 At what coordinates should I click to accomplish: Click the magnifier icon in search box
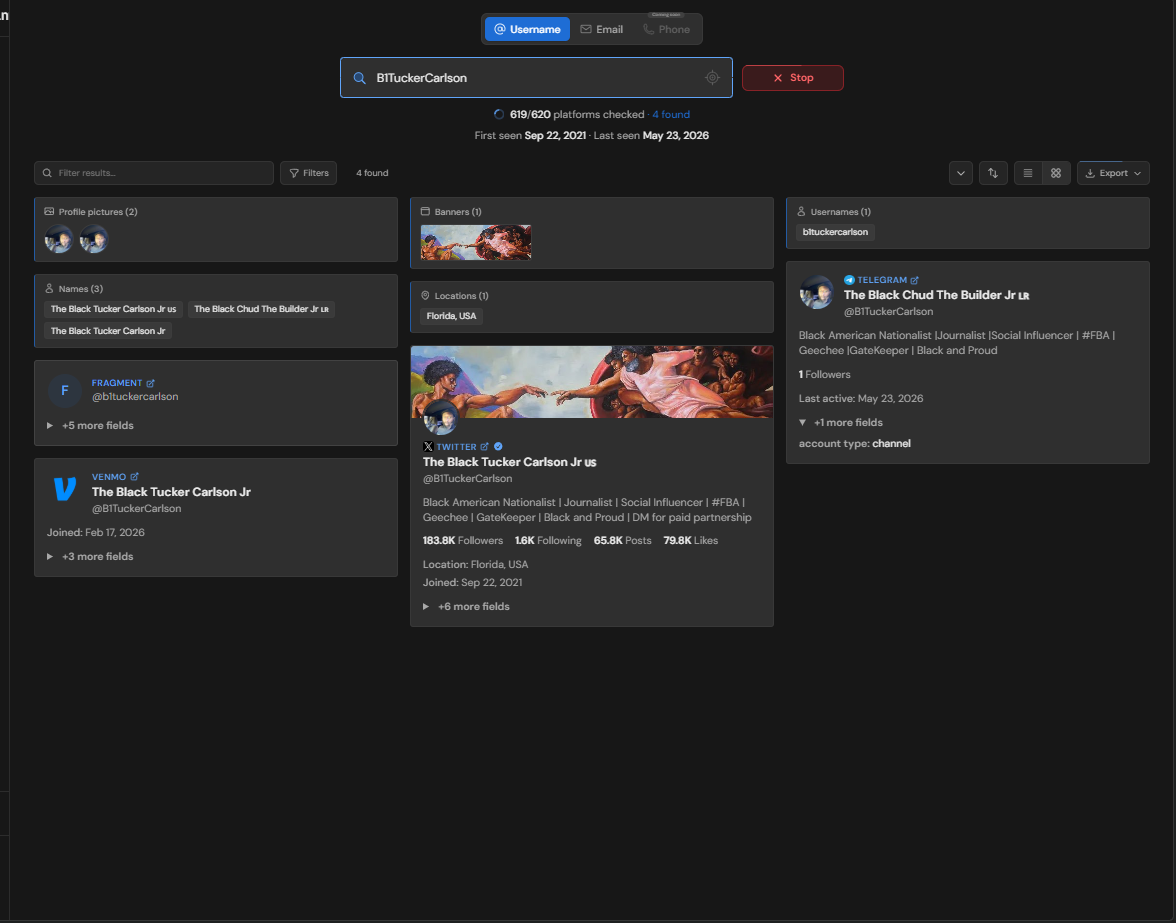359,78
